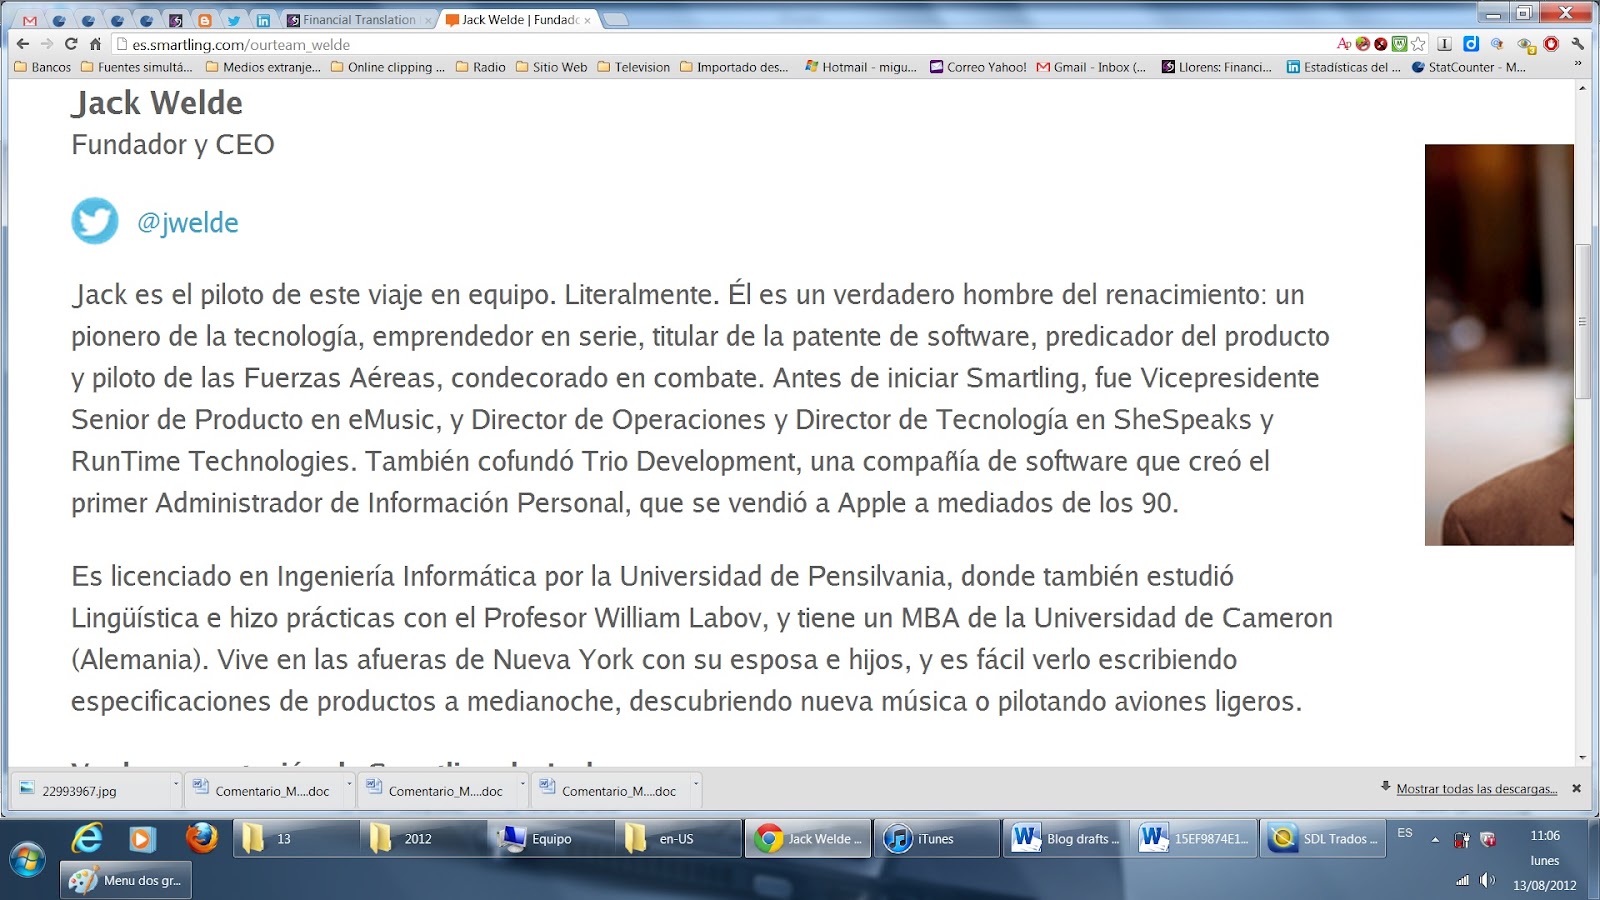Open the Radio bookmarks folder
Screen dimensions: 1600x900
(480, 67)
